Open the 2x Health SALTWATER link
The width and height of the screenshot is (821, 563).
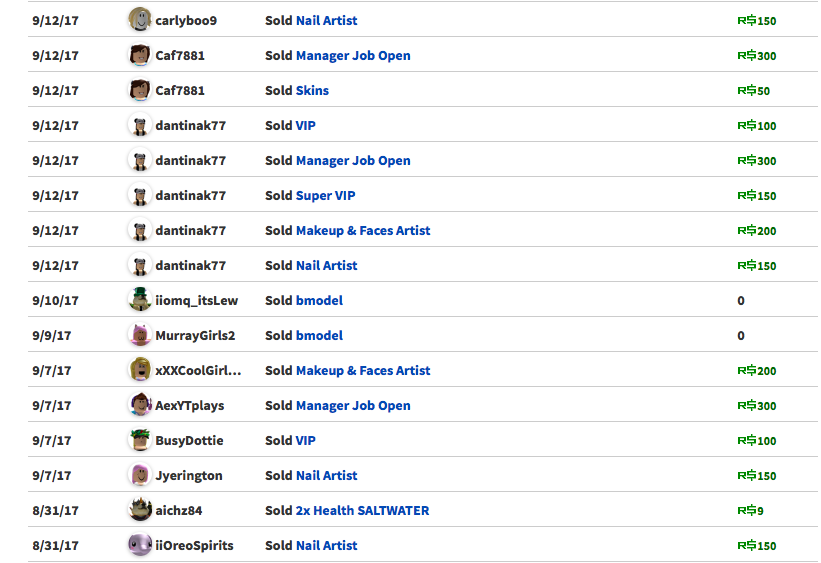[x=362, y=511]
